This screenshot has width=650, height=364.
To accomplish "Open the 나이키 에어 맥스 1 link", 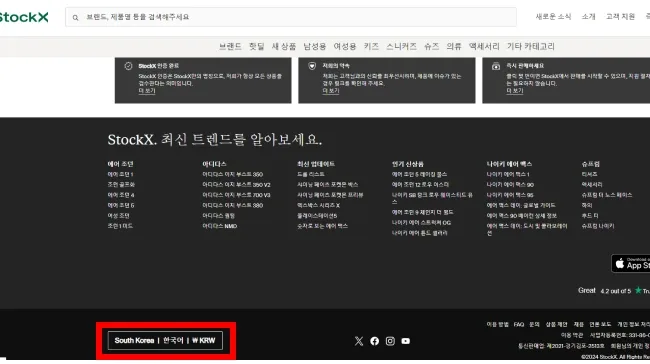I will pyautogui.click(x=508, y=175).
